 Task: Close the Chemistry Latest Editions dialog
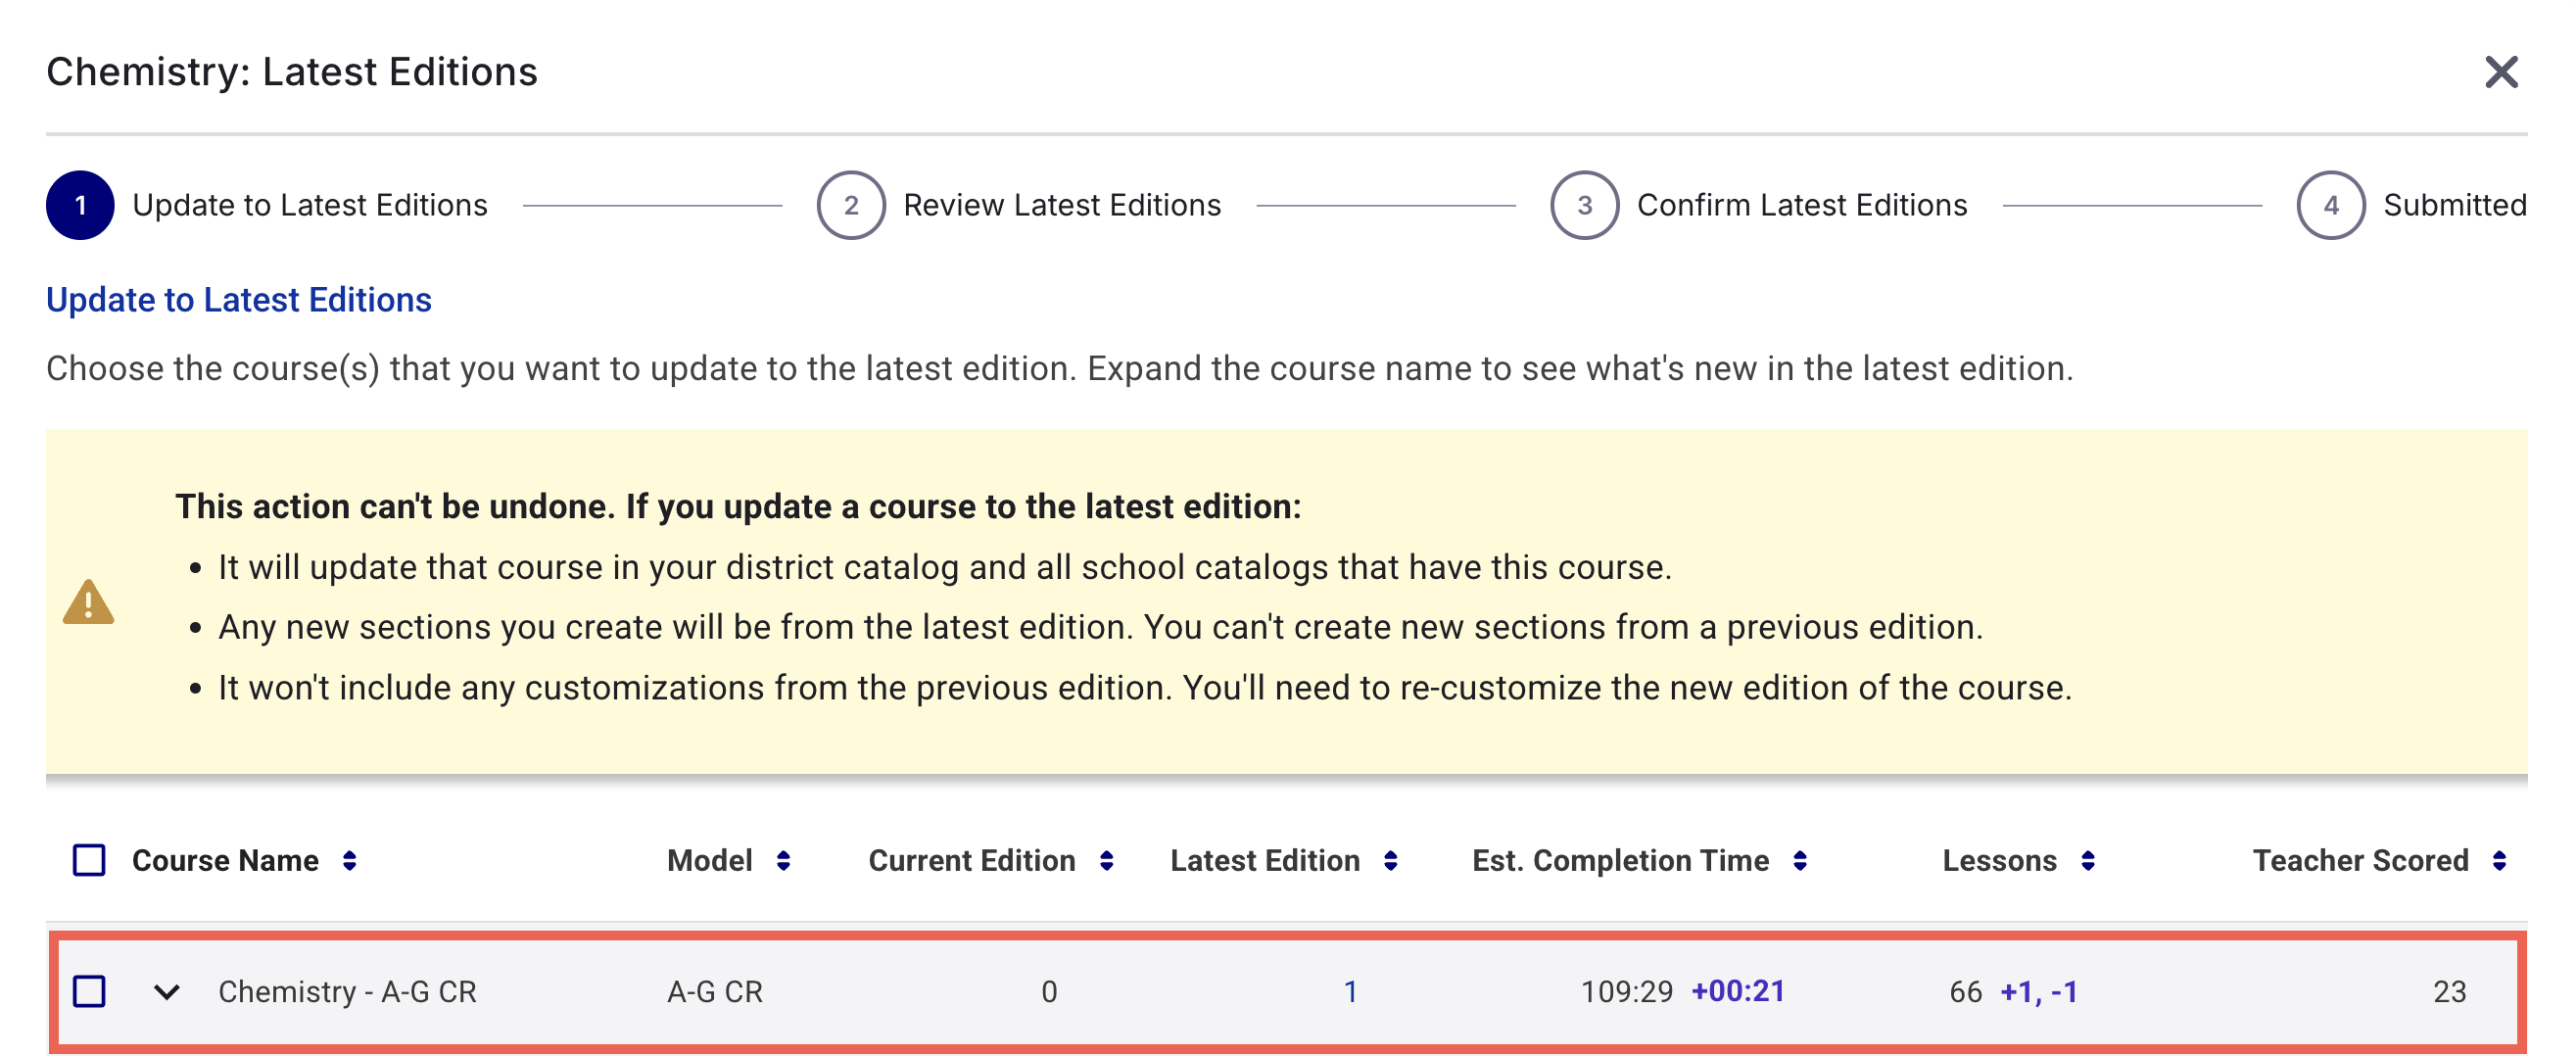[2500, 72]
